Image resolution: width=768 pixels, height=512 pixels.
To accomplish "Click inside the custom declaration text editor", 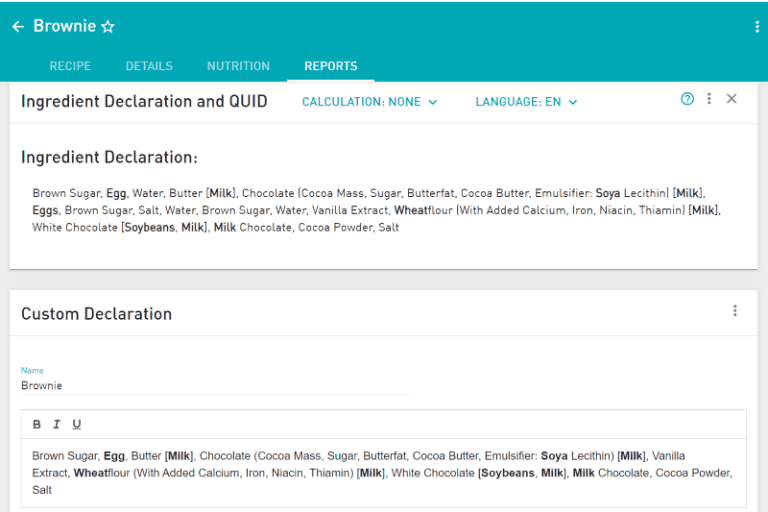I will coord(384,473).
